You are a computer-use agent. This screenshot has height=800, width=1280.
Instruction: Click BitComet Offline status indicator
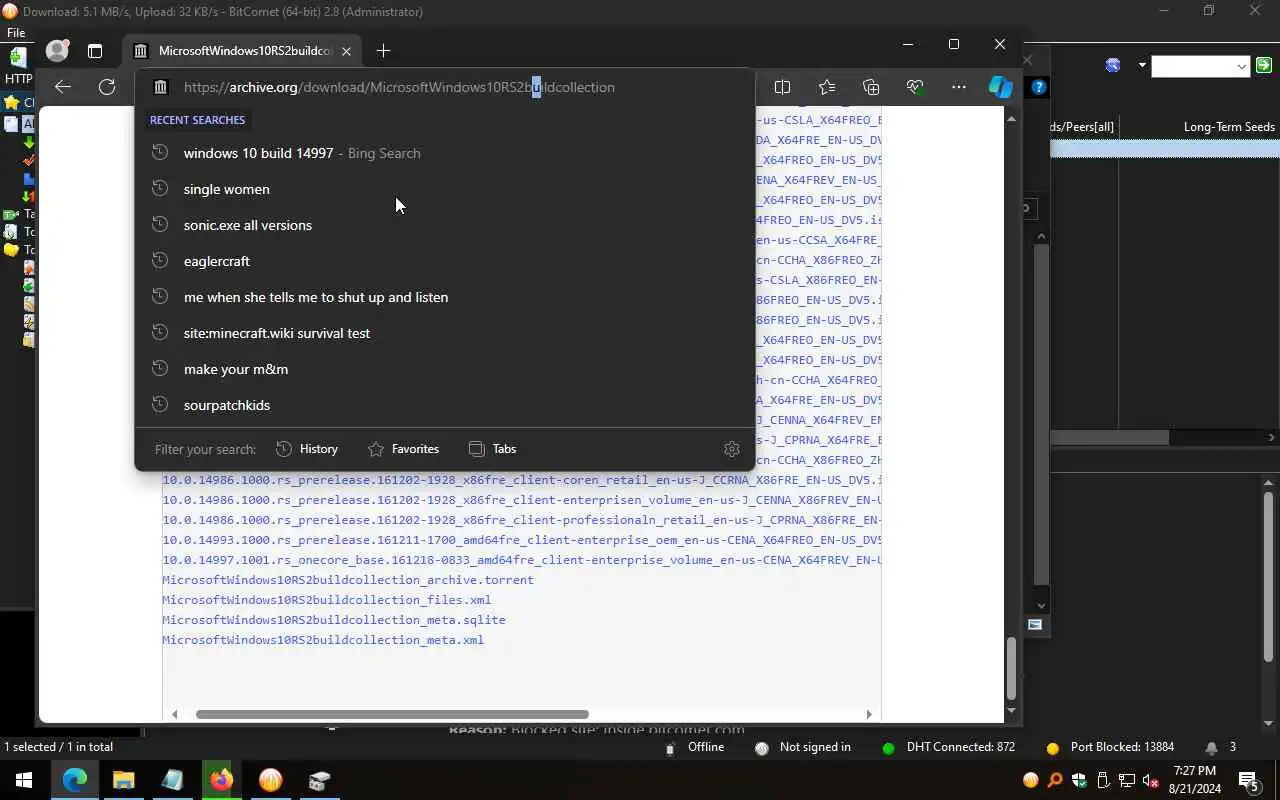695,747
